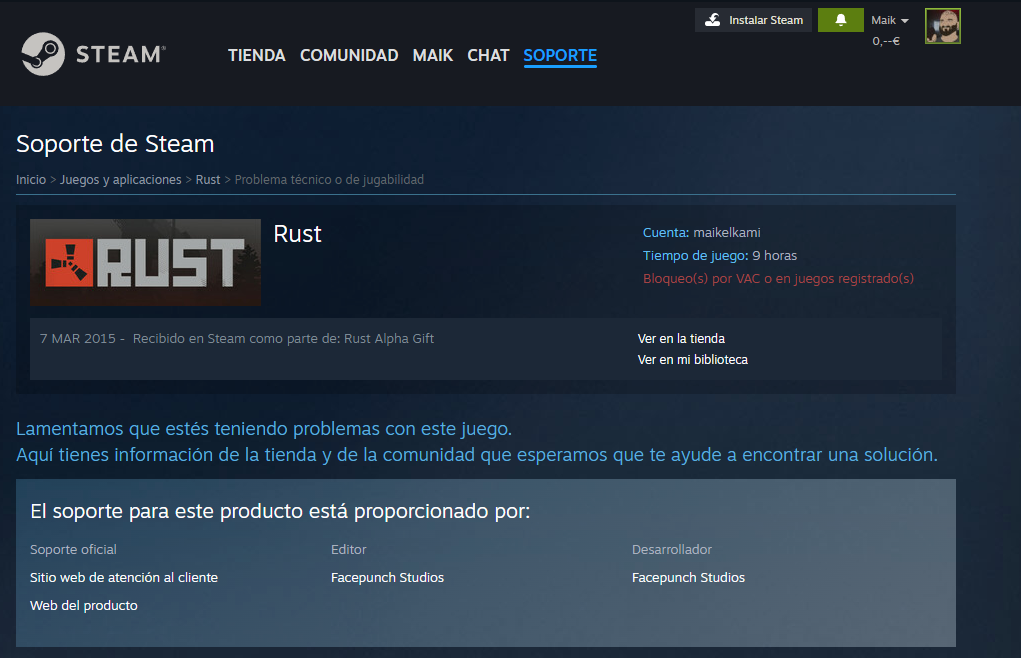Go to CHAT in navigation

488,55
